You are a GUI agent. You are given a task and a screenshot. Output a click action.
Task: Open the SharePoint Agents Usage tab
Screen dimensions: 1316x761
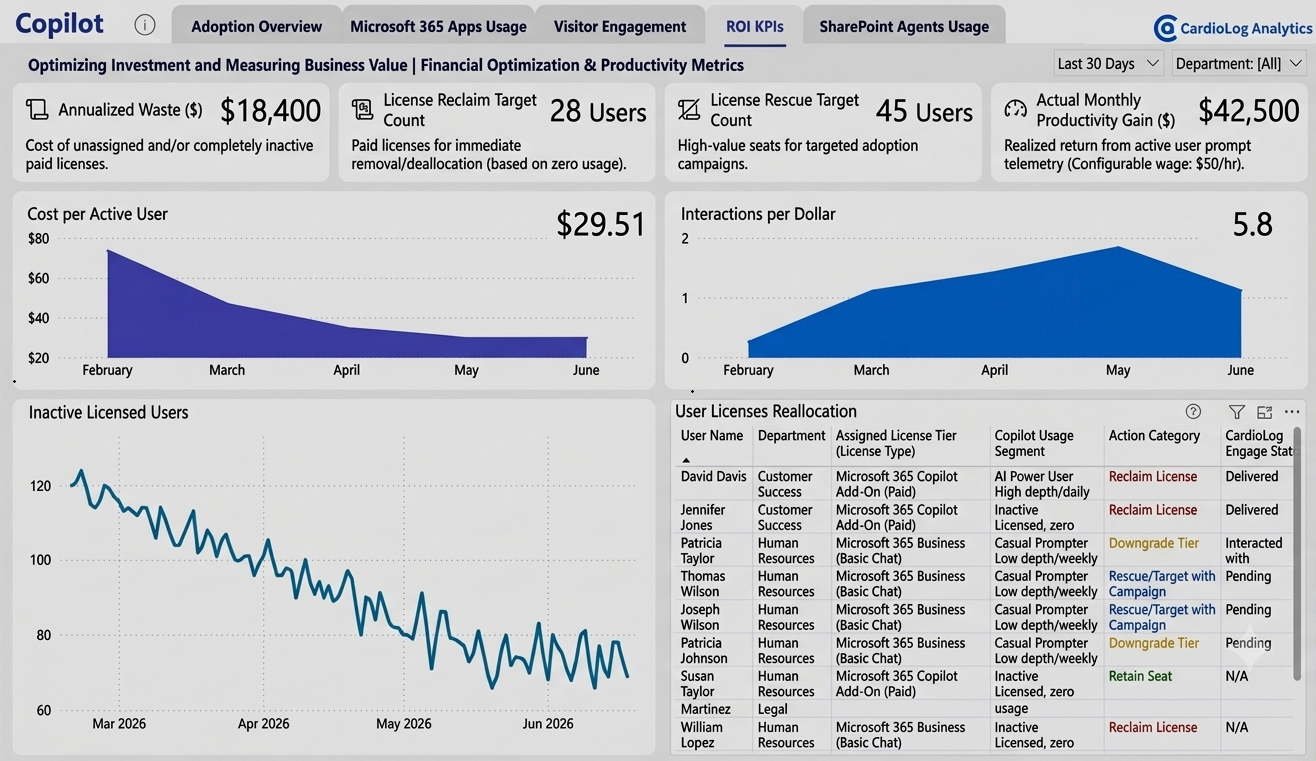904,26
